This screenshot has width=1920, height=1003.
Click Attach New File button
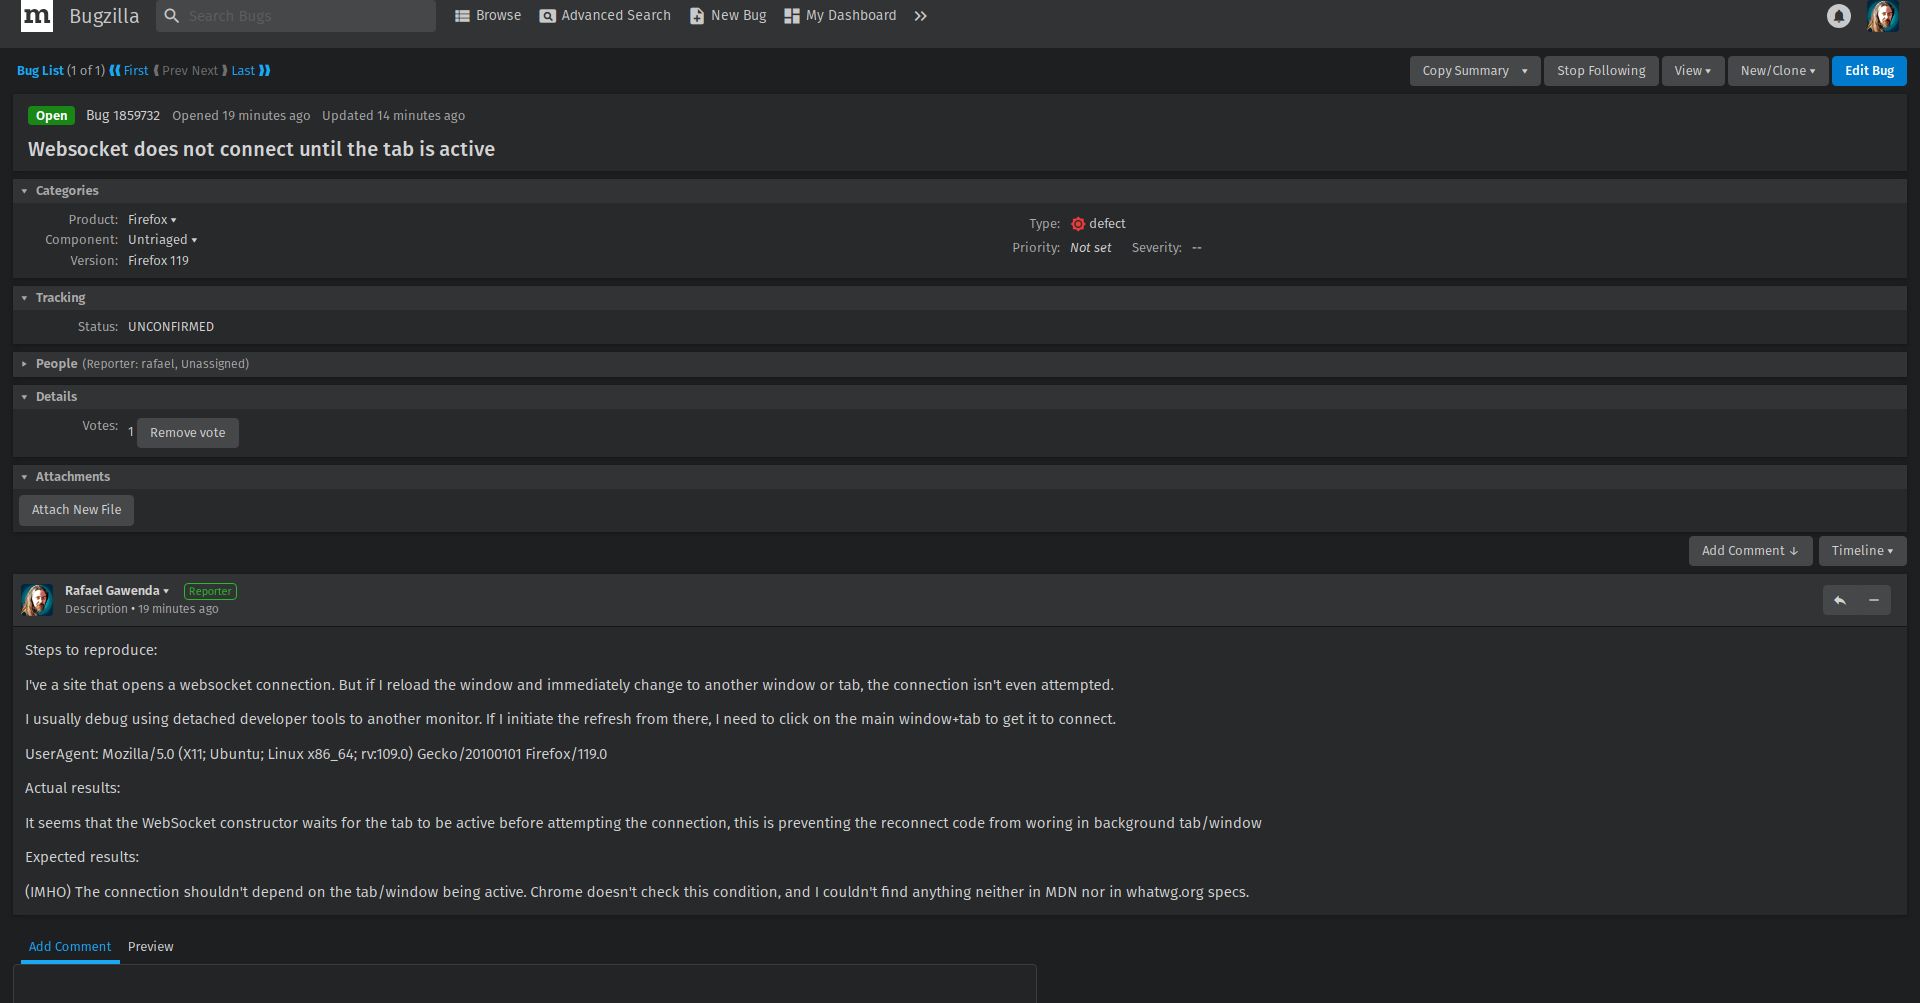[x=76, y=510]
